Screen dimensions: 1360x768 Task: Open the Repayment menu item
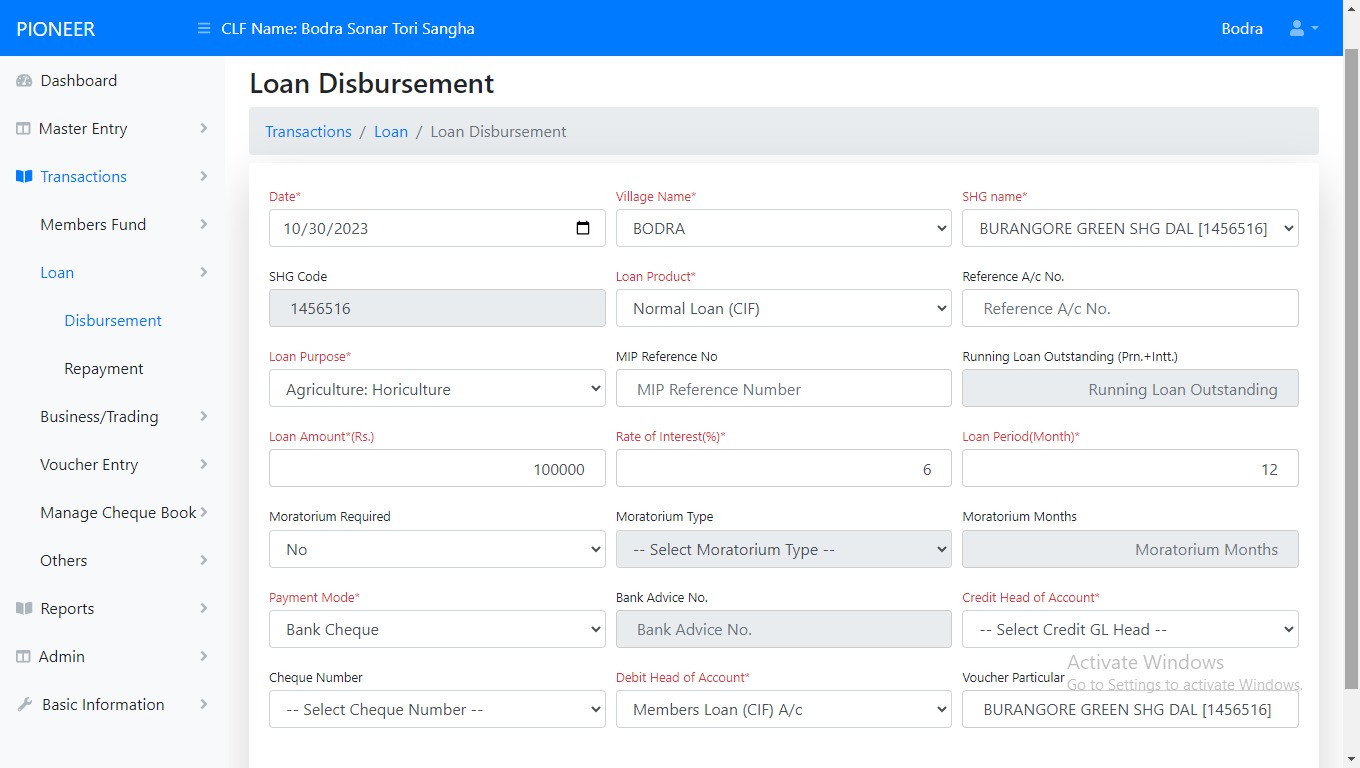[104, 369]
